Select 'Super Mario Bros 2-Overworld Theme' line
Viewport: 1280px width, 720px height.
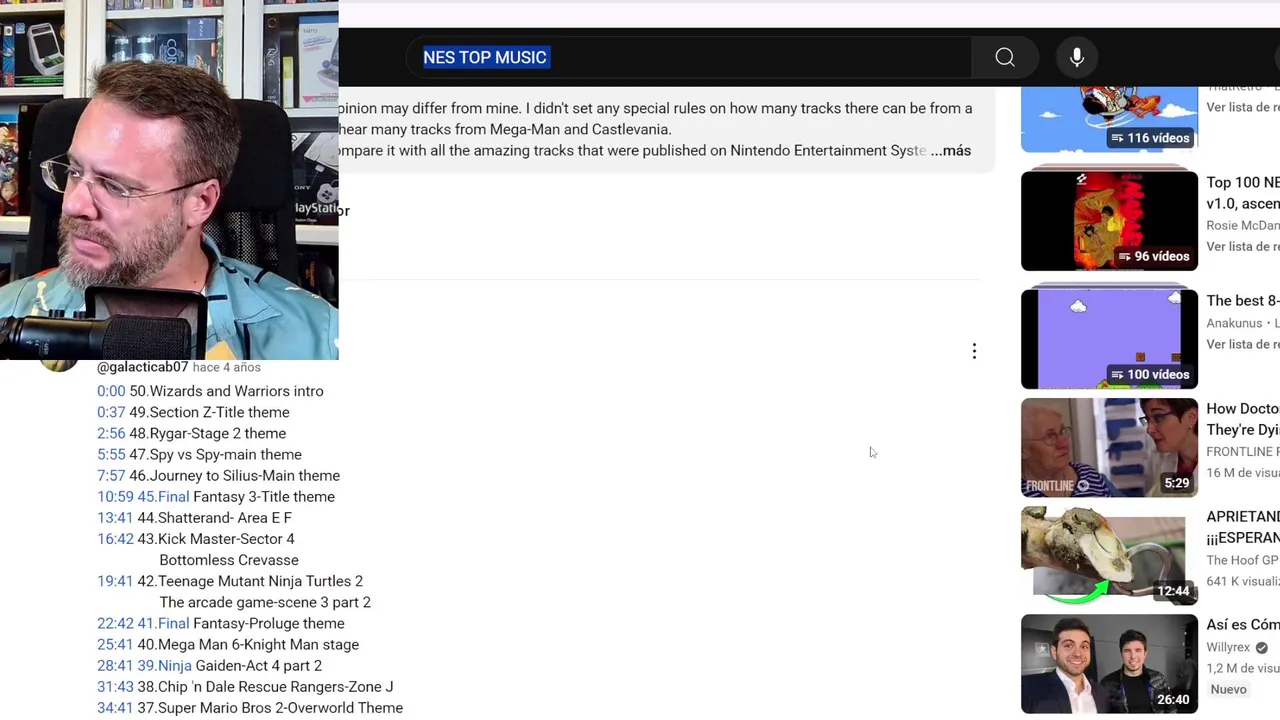270,707
